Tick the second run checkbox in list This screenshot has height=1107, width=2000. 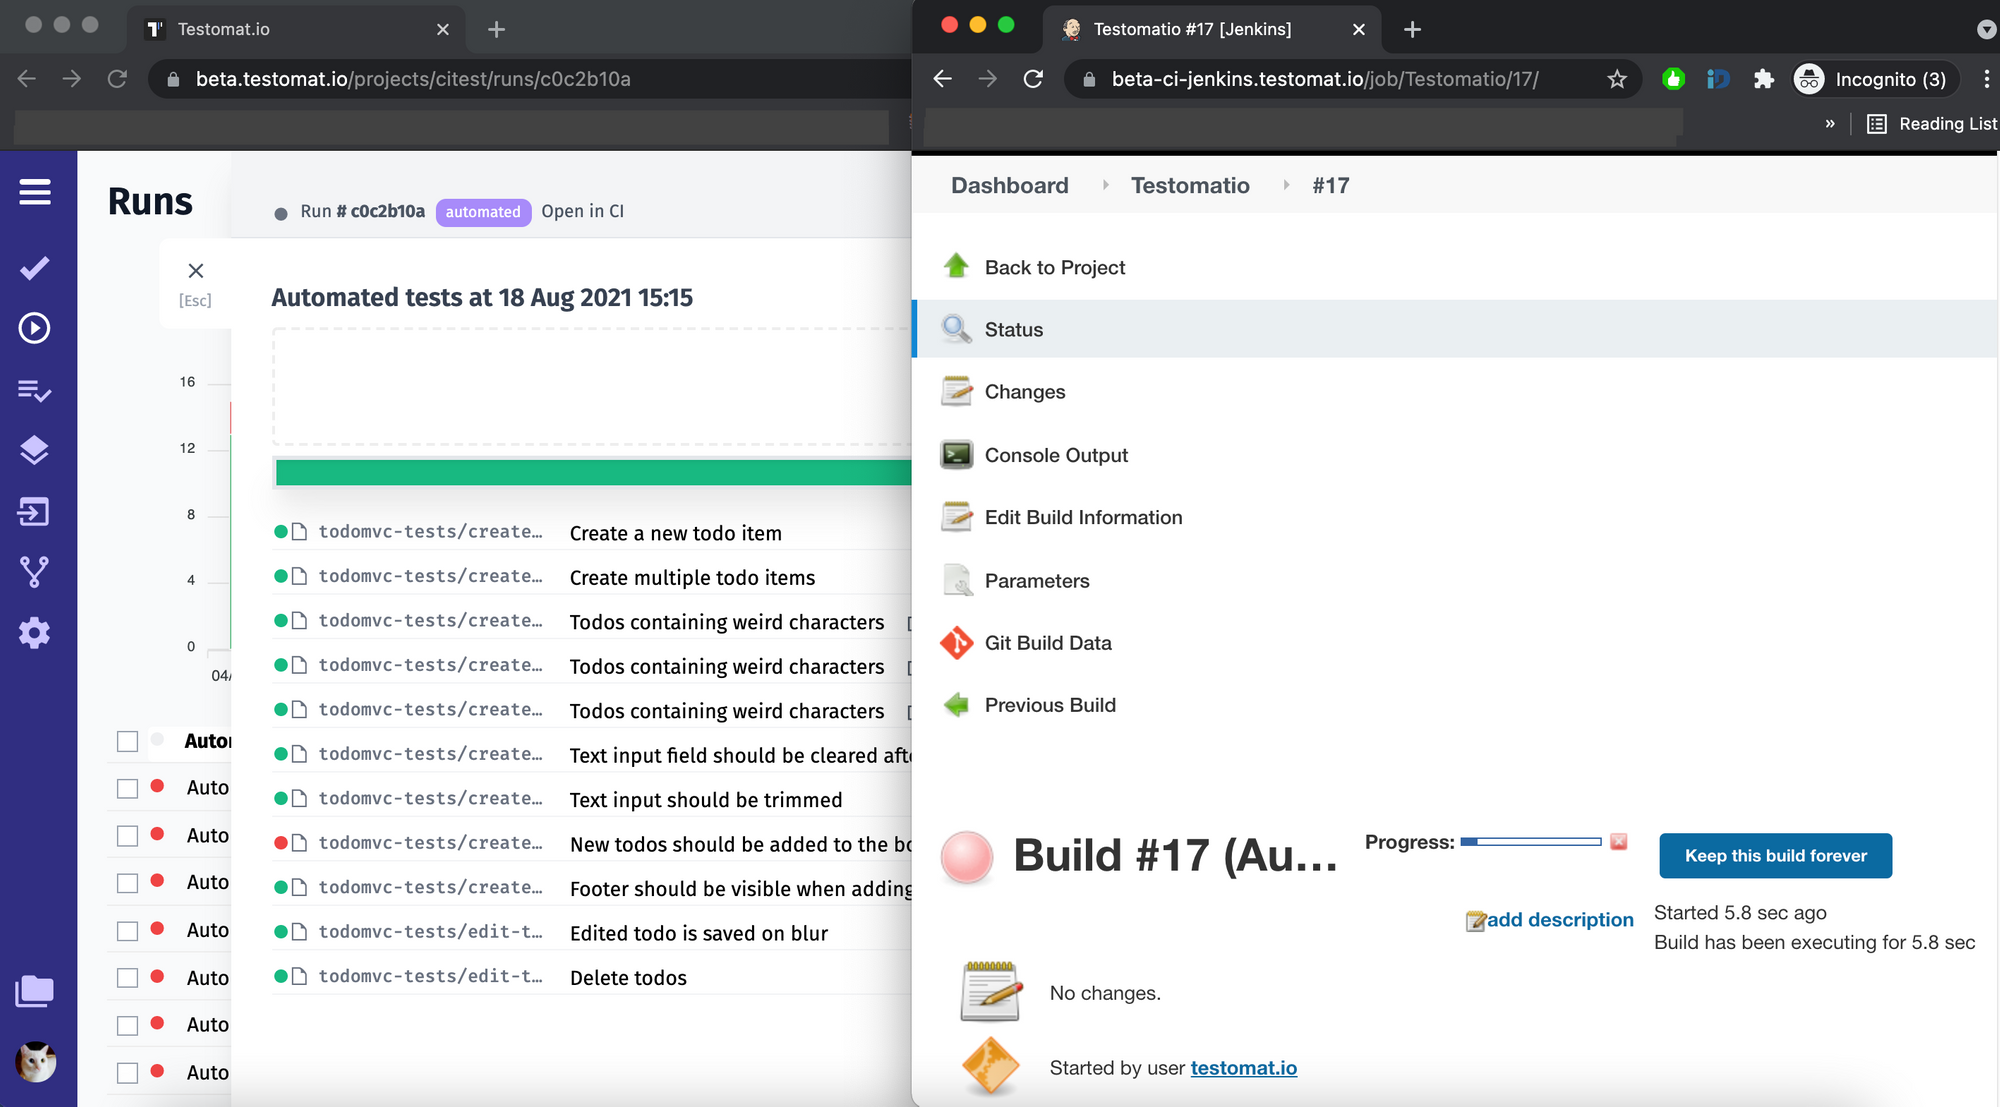pos(127,788)
